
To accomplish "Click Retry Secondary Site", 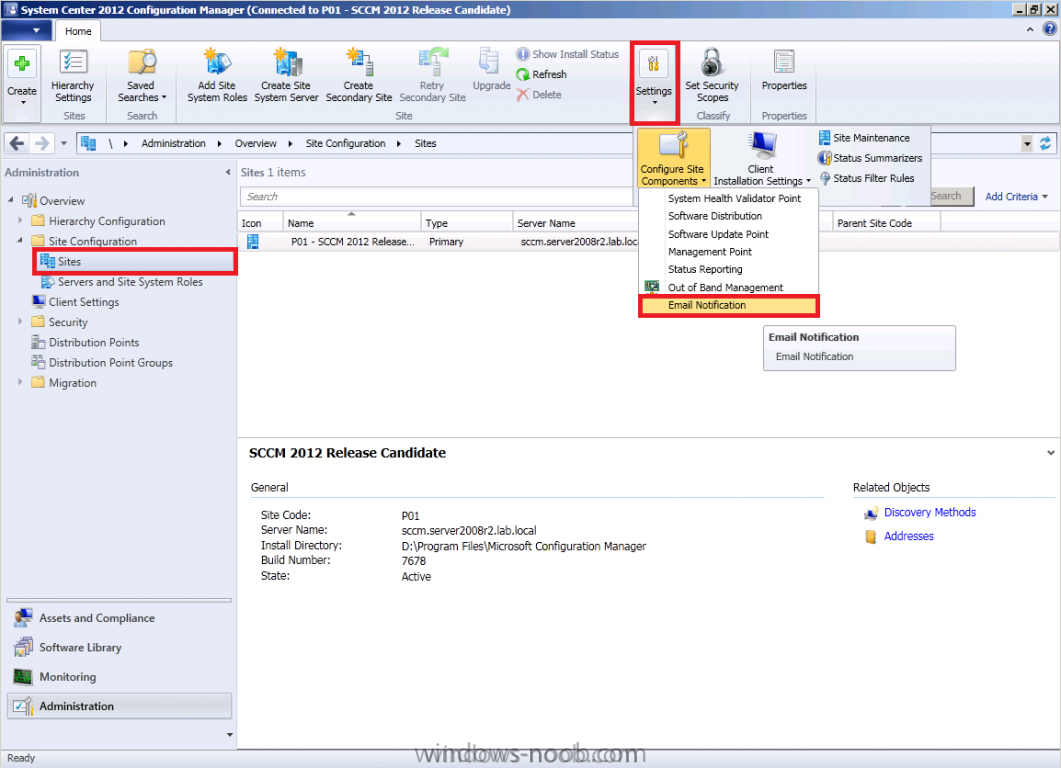I will pos(432,76).
